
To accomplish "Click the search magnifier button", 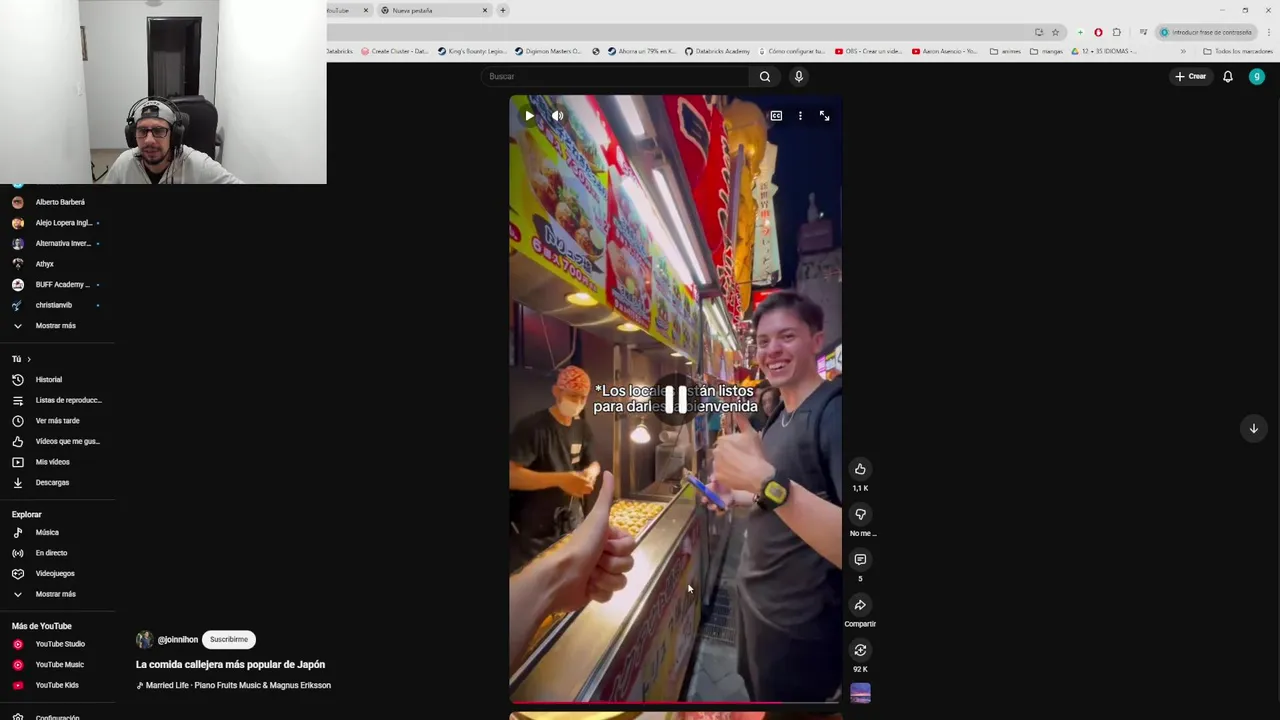I will 765,76.
